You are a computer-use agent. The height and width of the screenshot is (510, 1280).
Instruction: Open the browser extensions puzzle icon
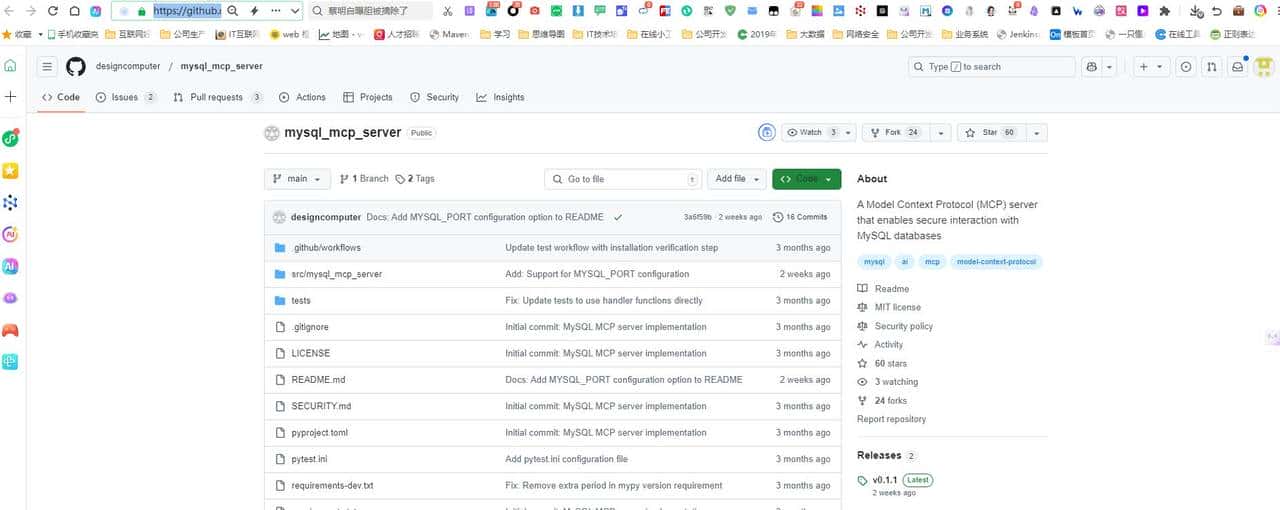1164,11
